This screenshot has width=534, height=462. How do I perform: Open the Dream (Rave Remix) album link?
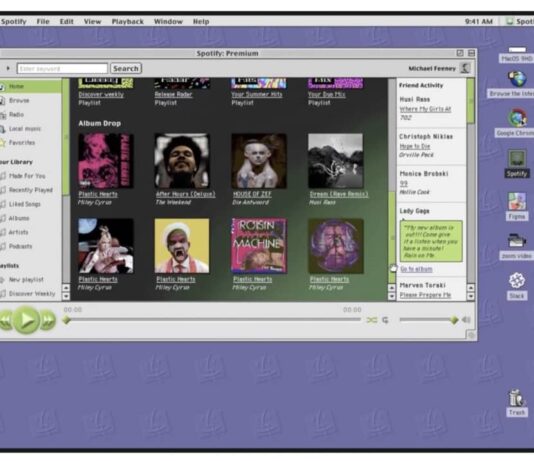[339, 194]
